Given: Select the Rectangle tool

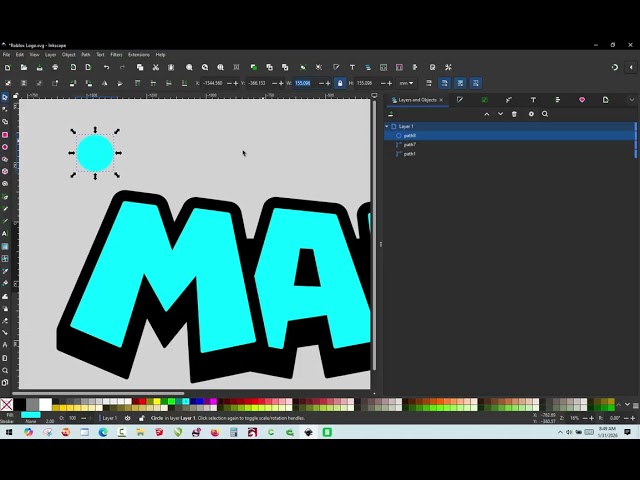Looking at the screenshot, I should (x=5, y=135).
